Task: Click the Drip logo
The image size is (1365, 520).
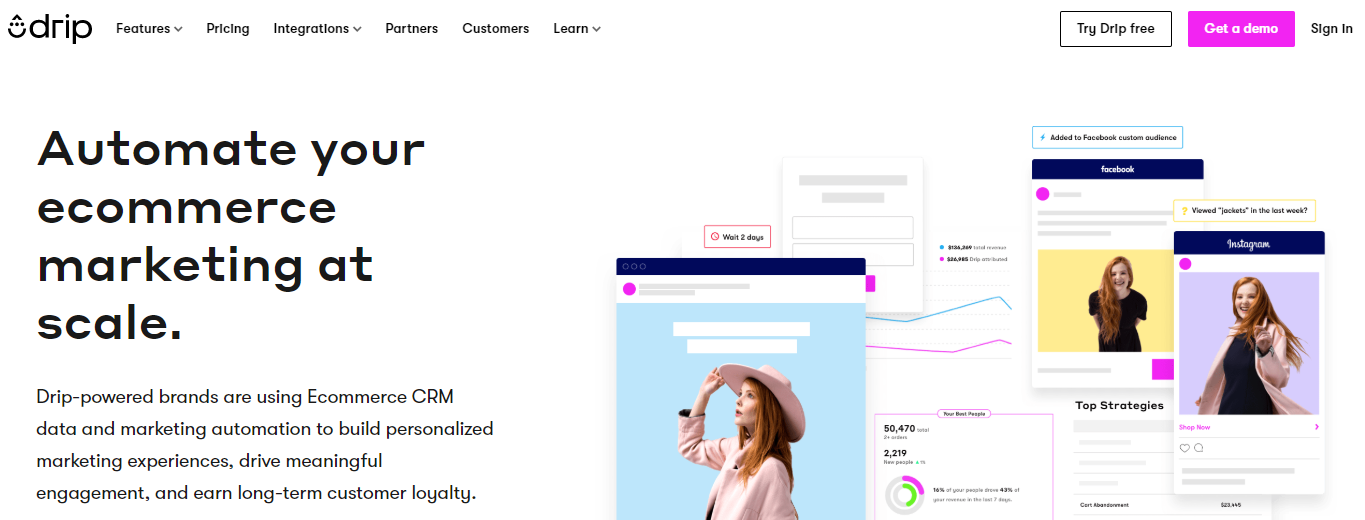Action: coord(50,28)
